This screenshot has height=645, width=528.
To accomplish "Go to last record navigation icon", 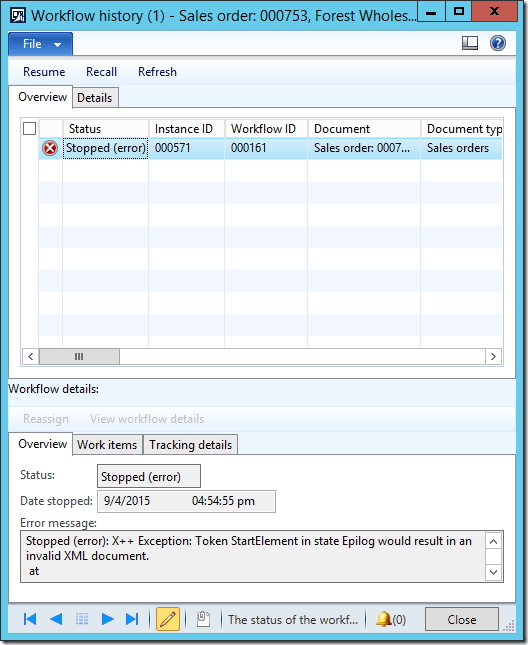I will (x=132, y=619).
